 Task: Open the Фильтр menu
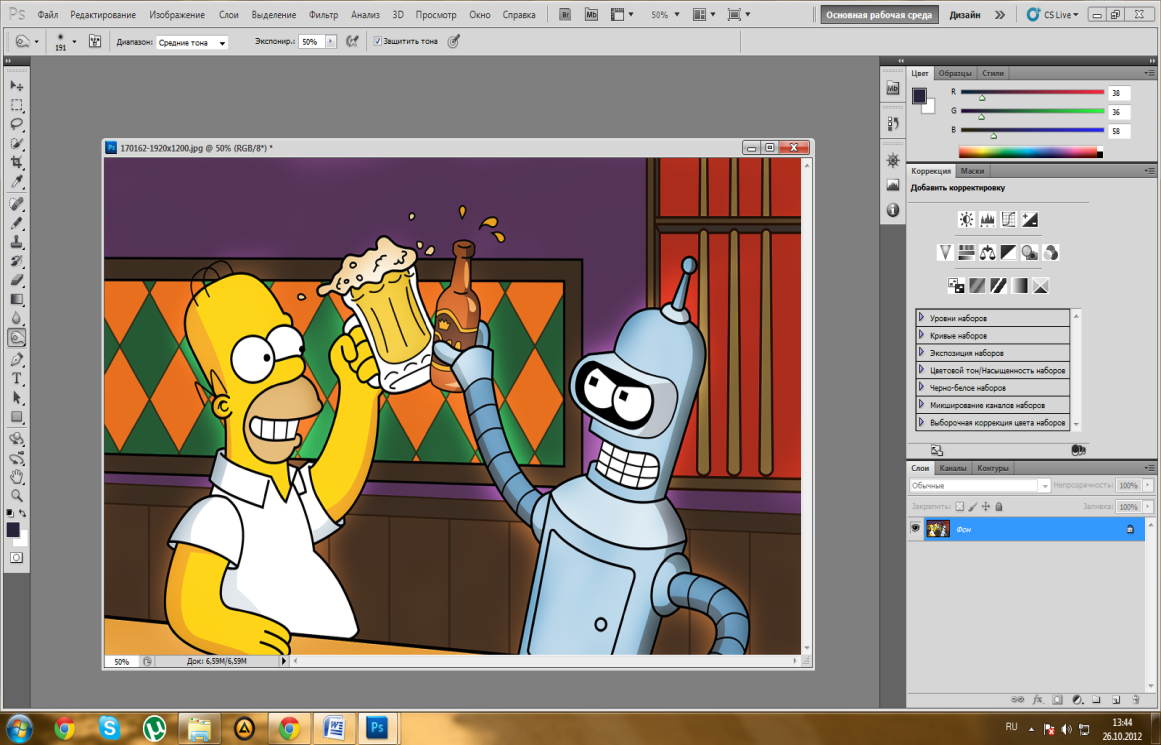pyautogui.click(x=323, y=15)
